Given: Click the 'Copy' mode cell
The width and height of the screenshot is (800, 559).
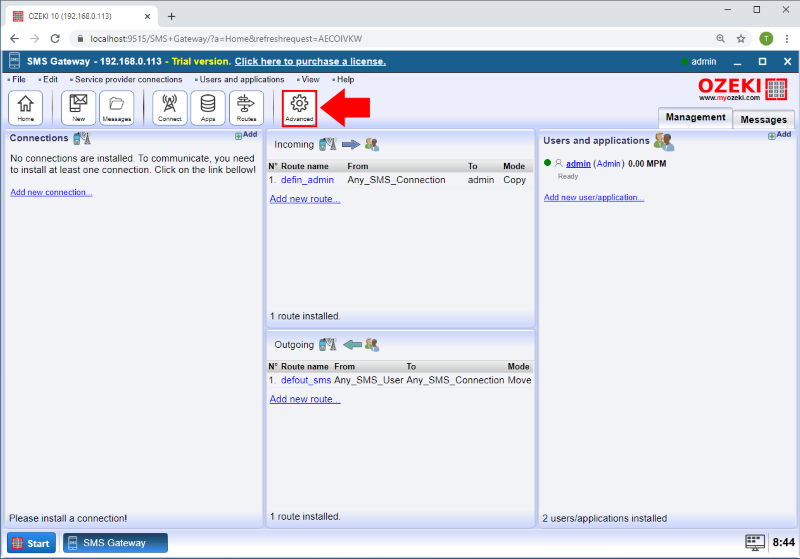Looking at the screenshot, I should tap(514, 180).
